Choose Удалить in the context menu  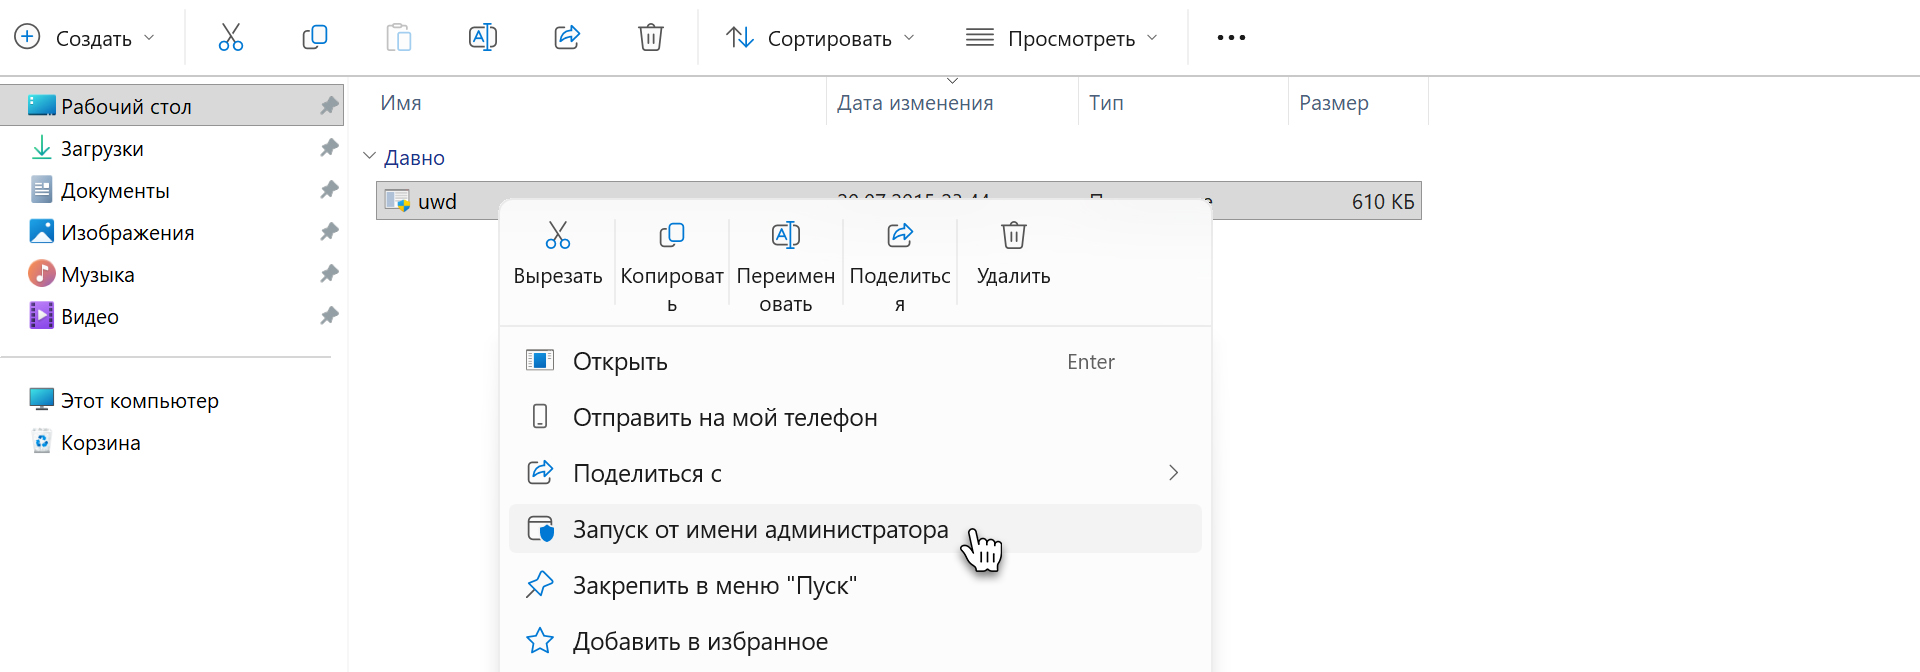tap(1013, 254)
